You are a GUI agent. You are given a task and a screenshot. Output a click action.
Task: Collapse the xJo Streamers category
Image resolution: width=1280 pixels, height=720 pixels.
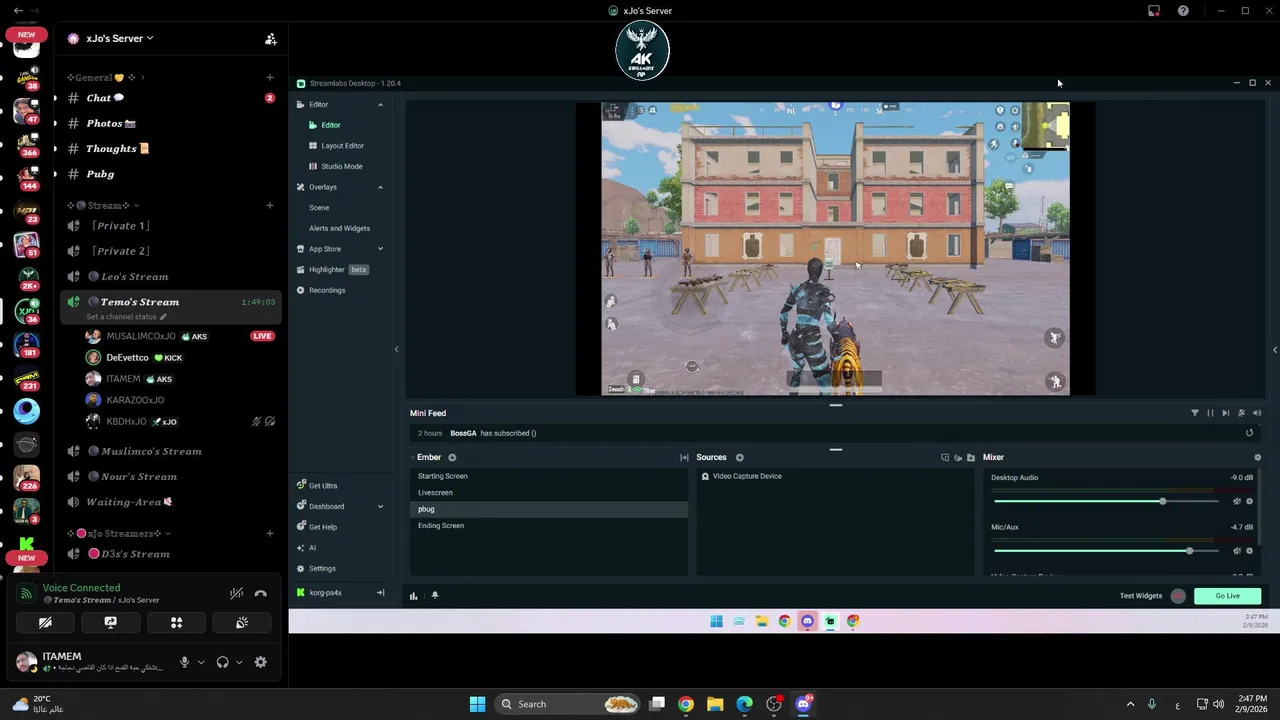pyautogui.click(x=118, y=534)
